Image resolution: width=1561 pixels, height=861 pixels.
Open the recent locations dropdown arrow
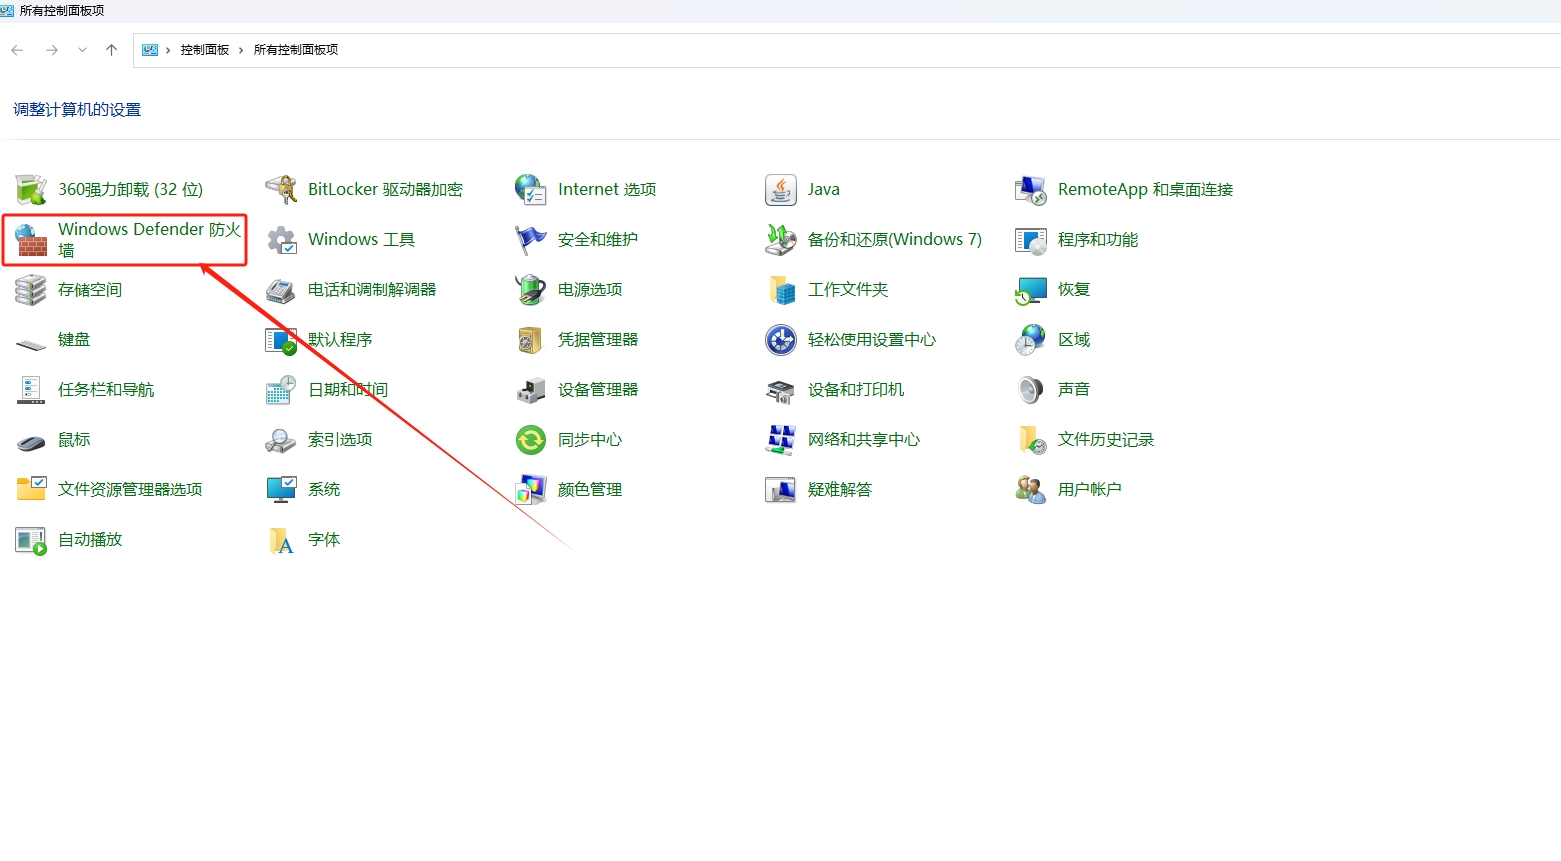(82, 50)
